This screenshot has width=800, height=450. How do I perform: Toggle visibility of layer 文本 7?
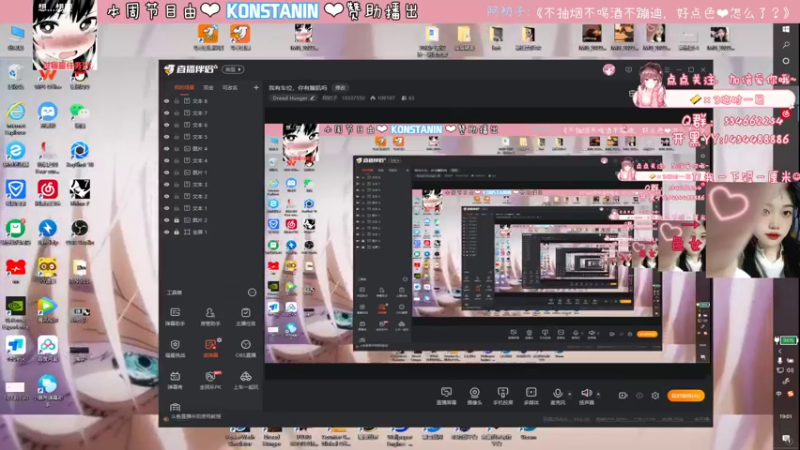point(166,113)
